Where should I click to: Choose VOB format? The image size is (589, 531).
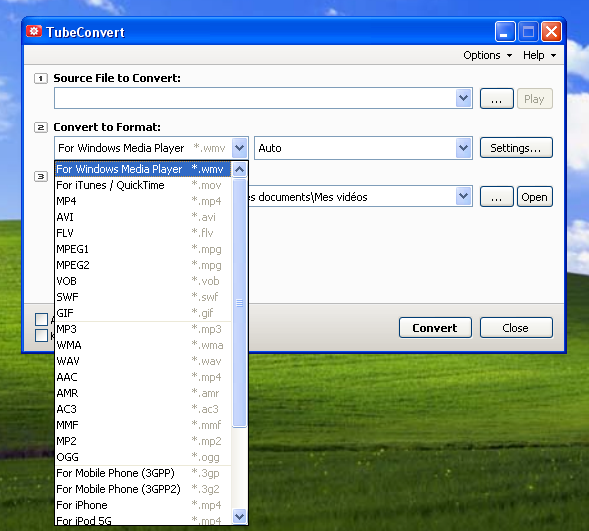143,281
